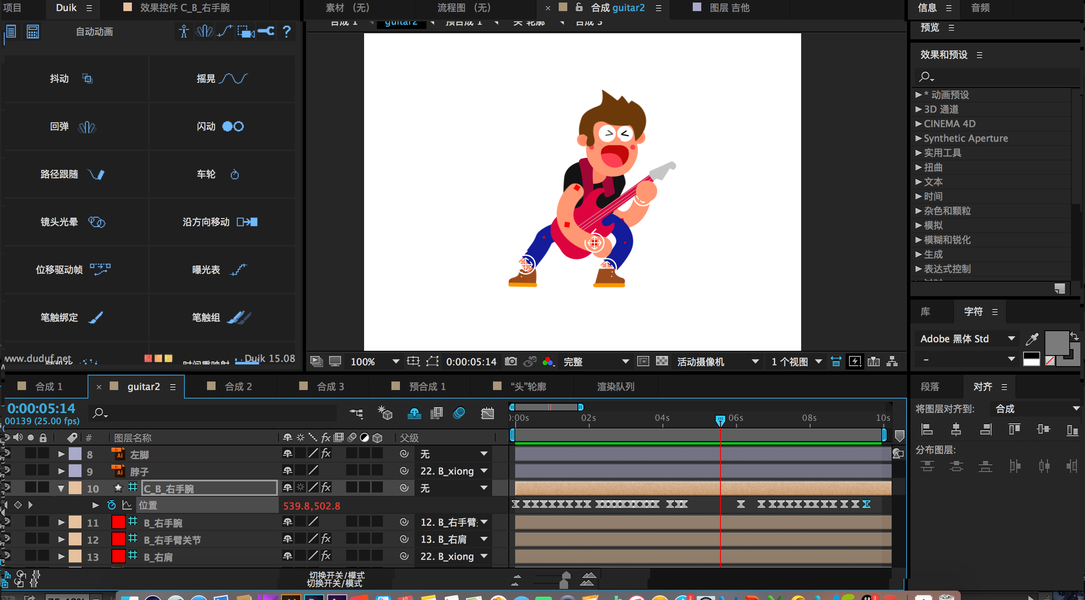Open the 完整 resolution dropdown
The image size is (1085, 600).
click(x=596, y=361)
